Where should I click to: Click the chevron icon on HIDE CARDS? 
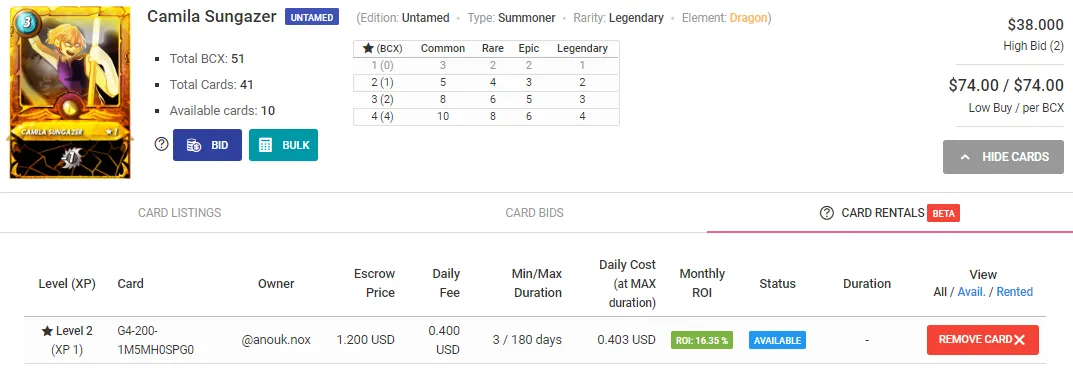(x=965, y=157)
